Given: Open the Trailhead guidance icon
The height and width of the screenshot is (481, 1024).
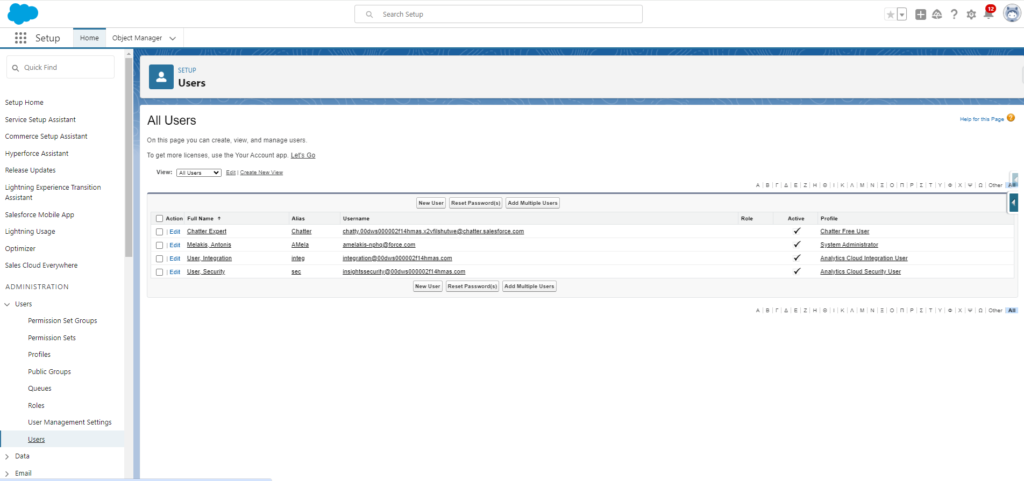Looking at the screenshot, I should 937,14.
